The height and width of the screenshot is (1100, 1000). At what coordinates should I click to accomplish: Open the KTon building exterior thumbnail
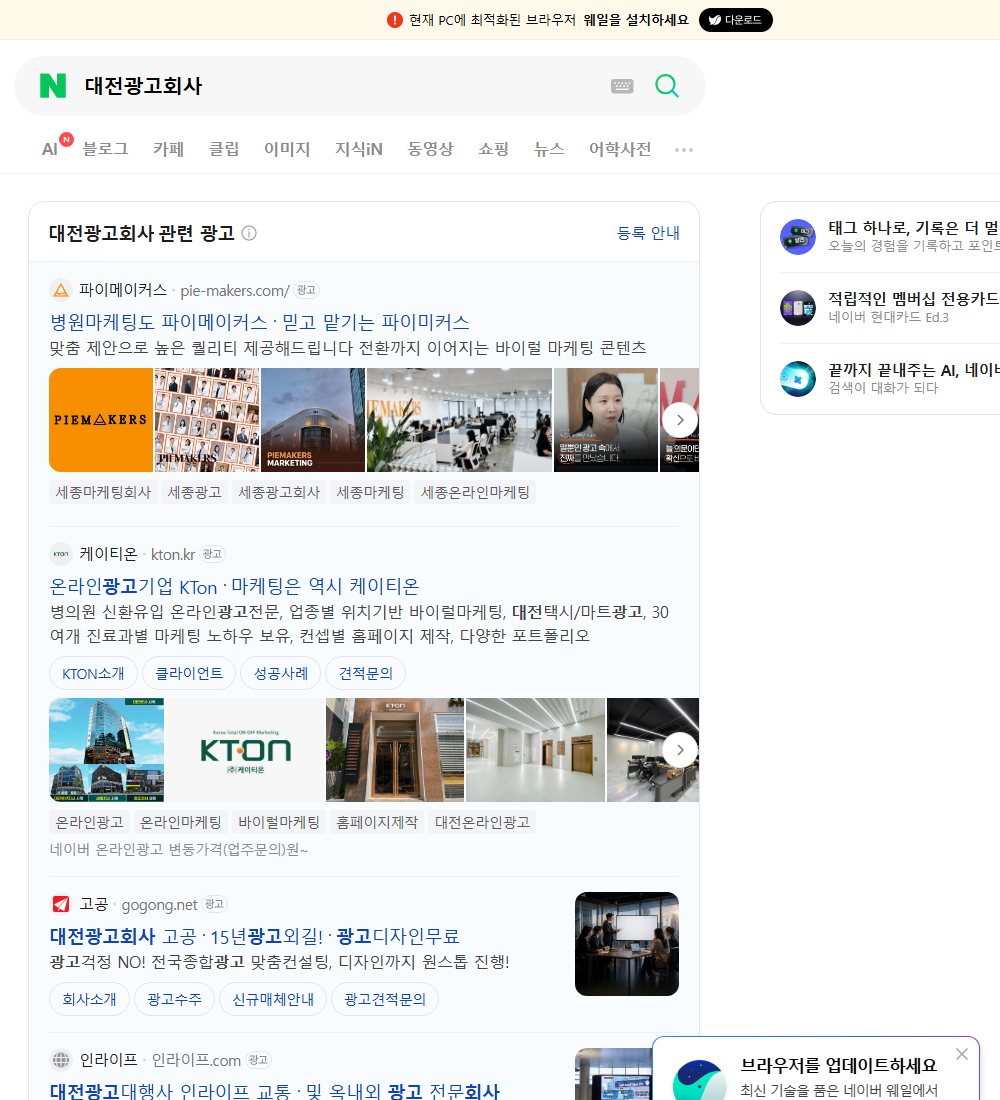tap(107, 750)
